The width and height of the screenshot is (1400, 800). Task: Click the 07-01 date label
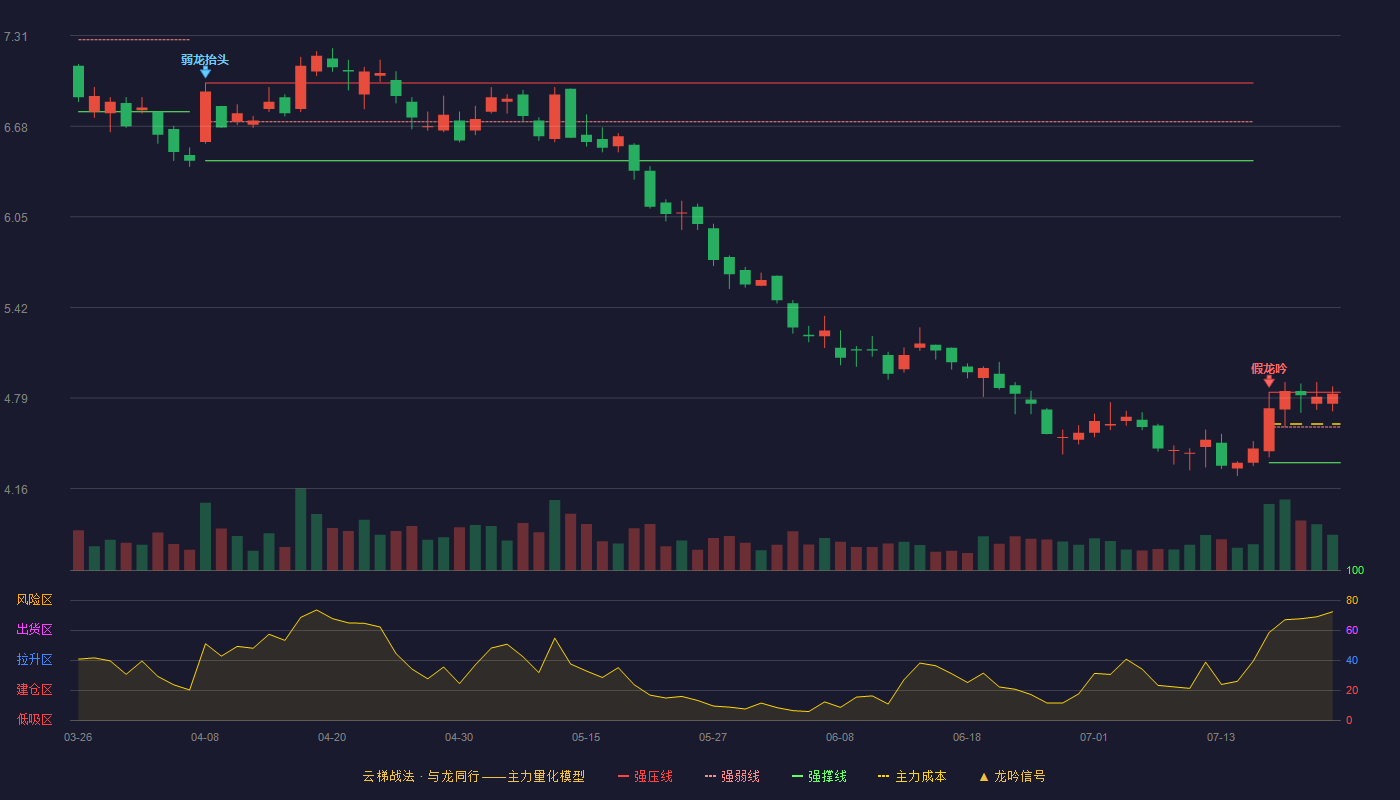[x=1094, y=737]
